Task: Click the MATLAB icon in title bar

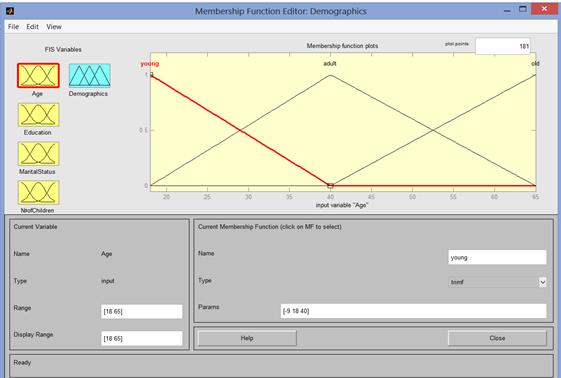Action: point(10,11)
